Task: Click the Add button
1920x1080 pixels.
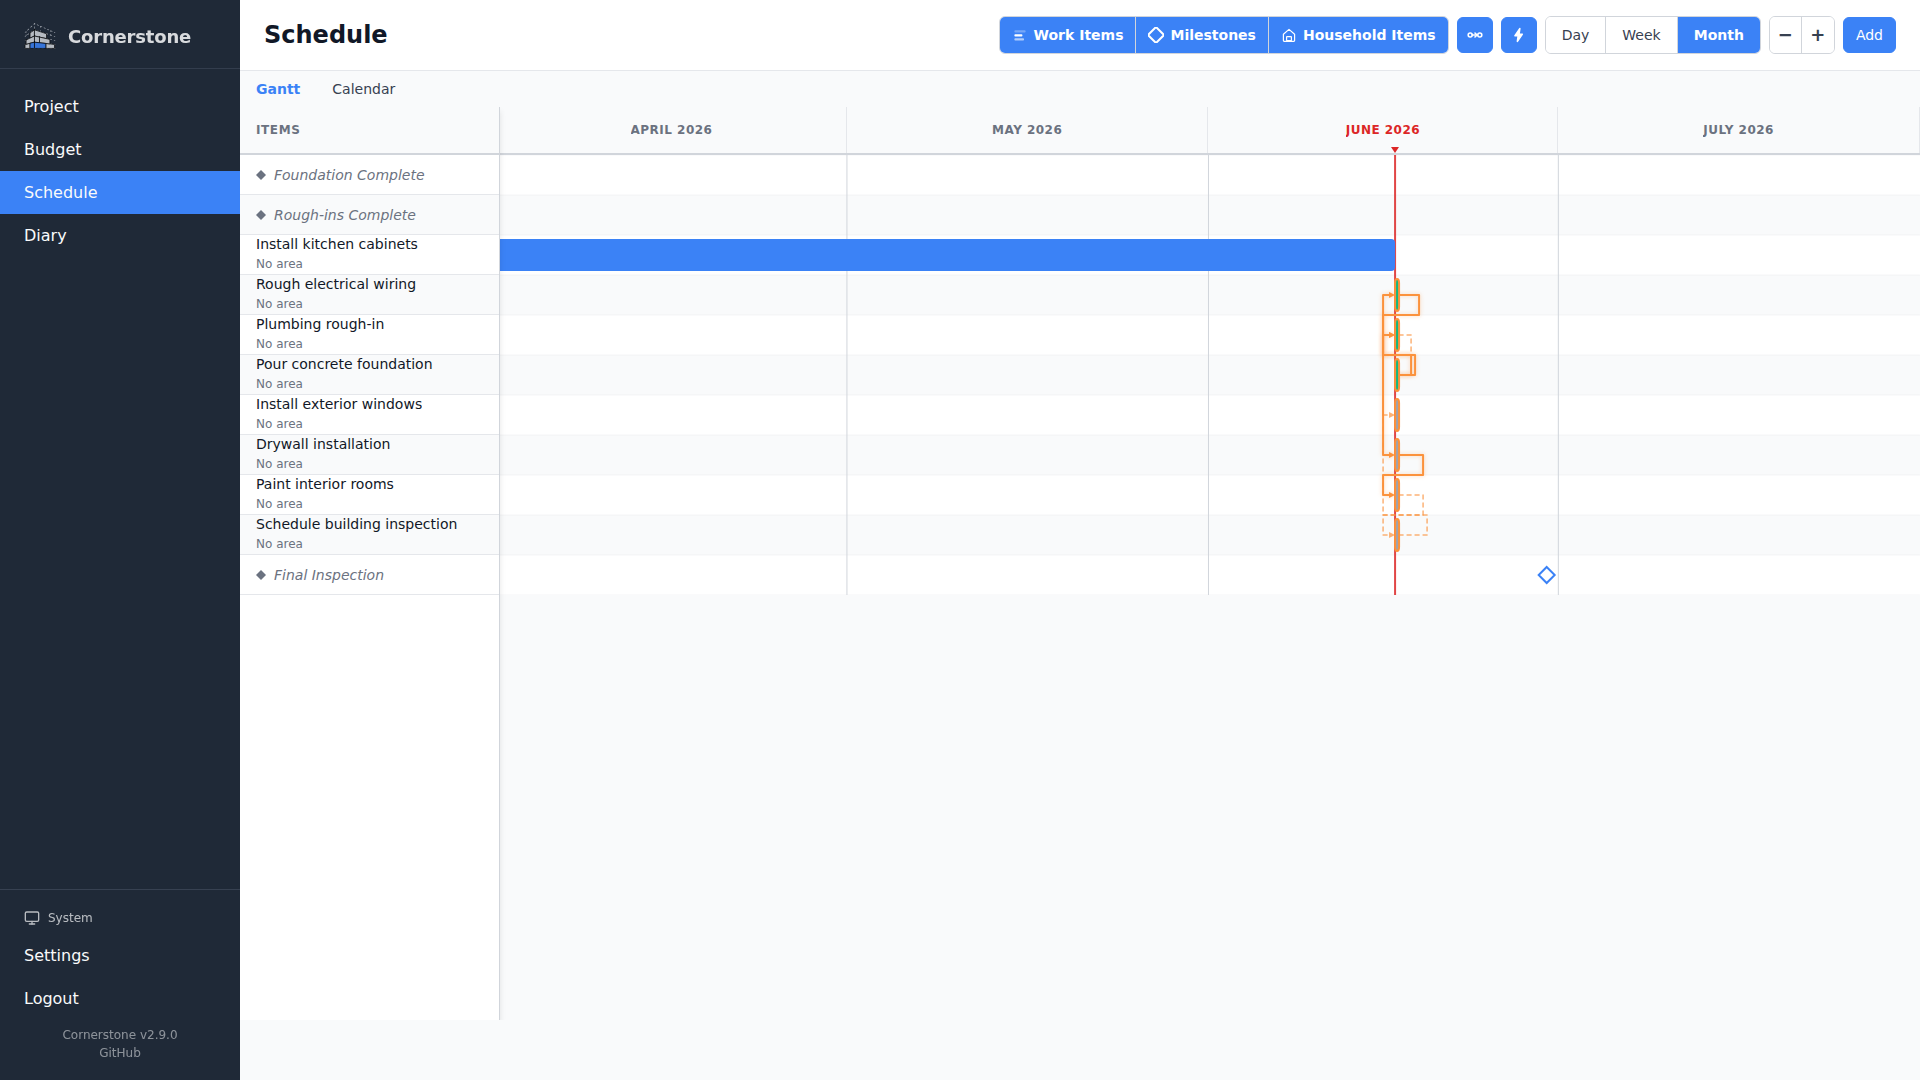Action: 1869,35
